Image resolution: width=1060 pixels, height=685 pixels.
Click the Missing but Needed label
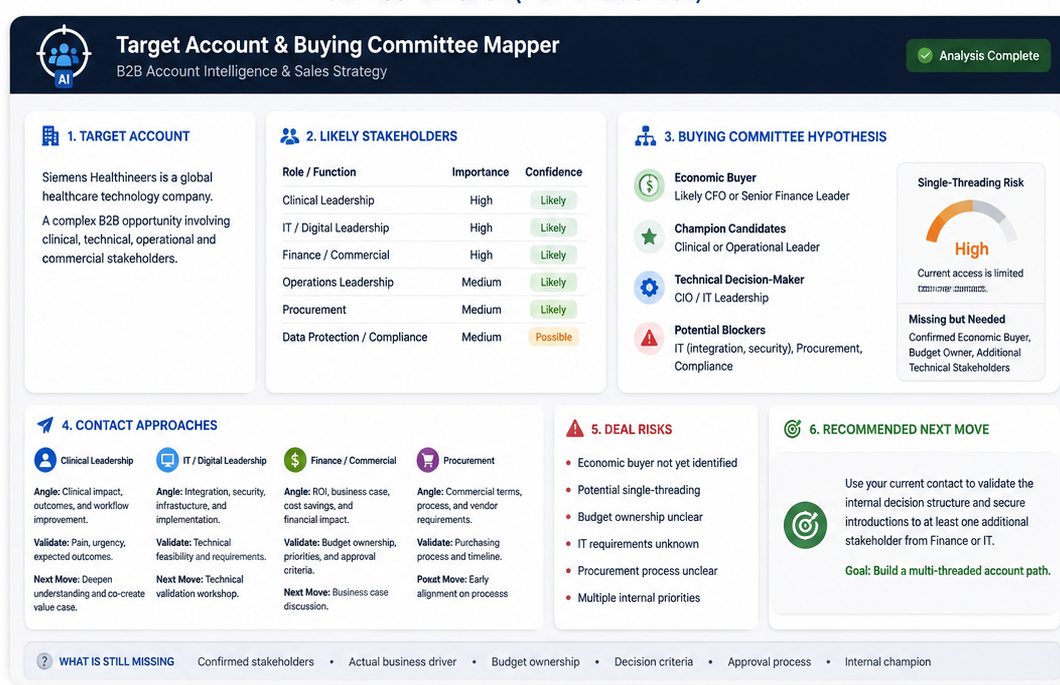[957, 319]
